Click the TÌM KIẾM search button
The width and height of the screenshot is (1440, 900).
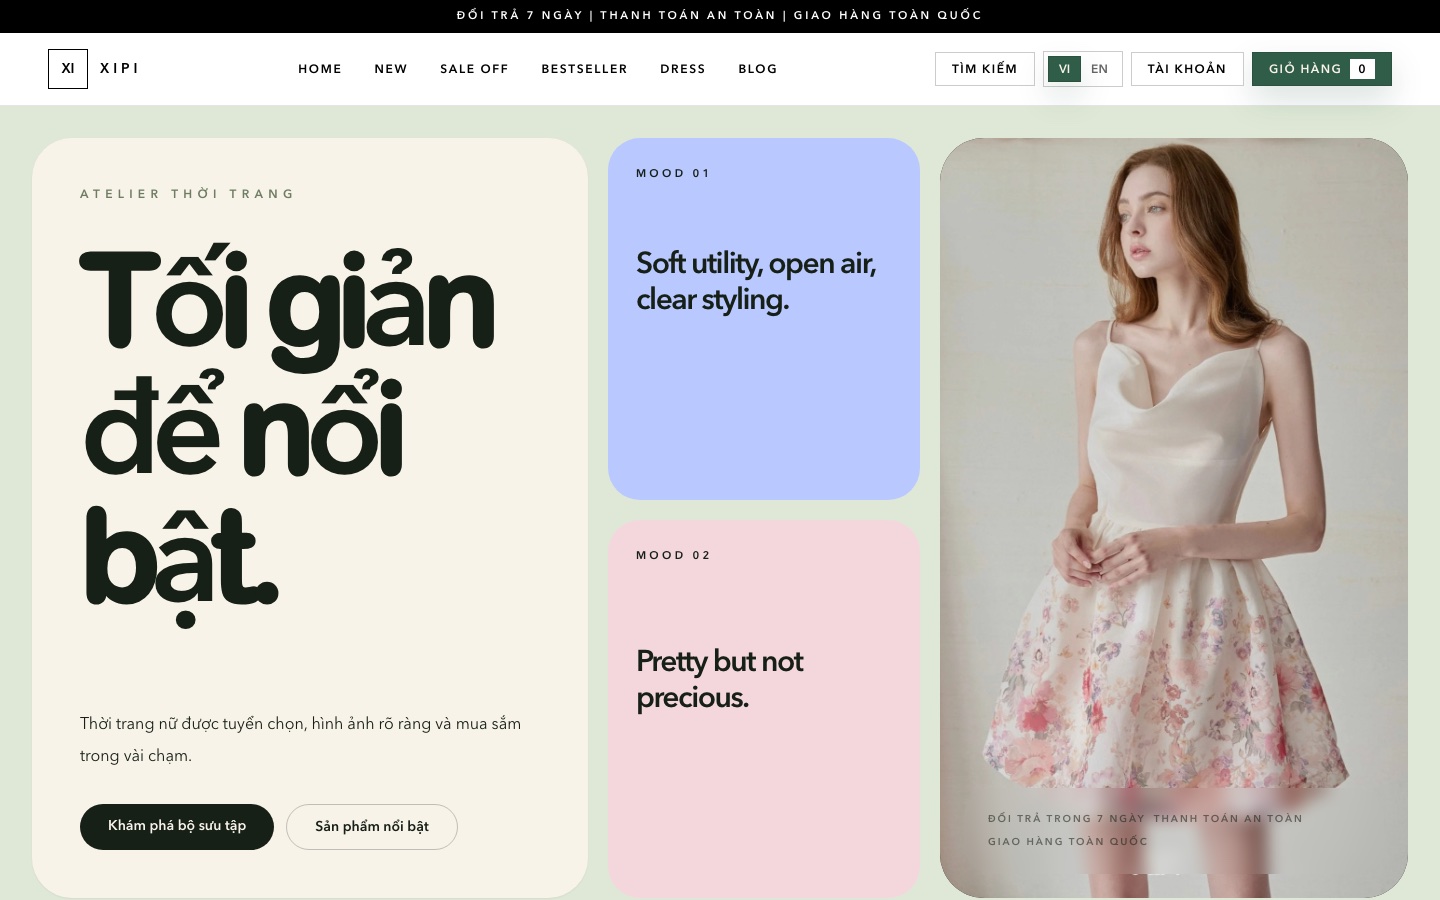[x=985, y=69]
